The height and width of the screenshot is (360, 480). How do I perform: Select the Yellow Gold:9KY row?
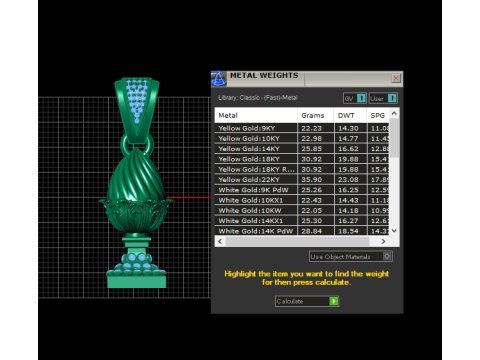[x=302, y=128]
